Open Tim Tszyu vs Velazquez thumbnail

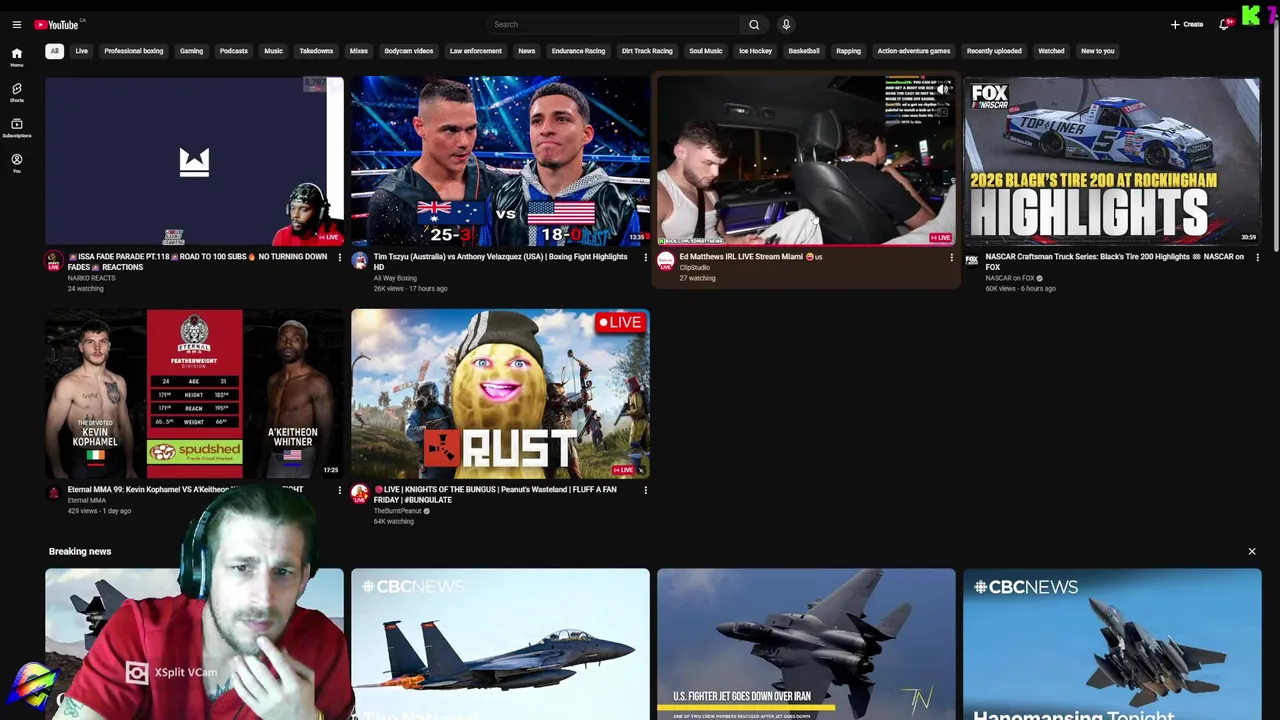(x=500, y=161)
